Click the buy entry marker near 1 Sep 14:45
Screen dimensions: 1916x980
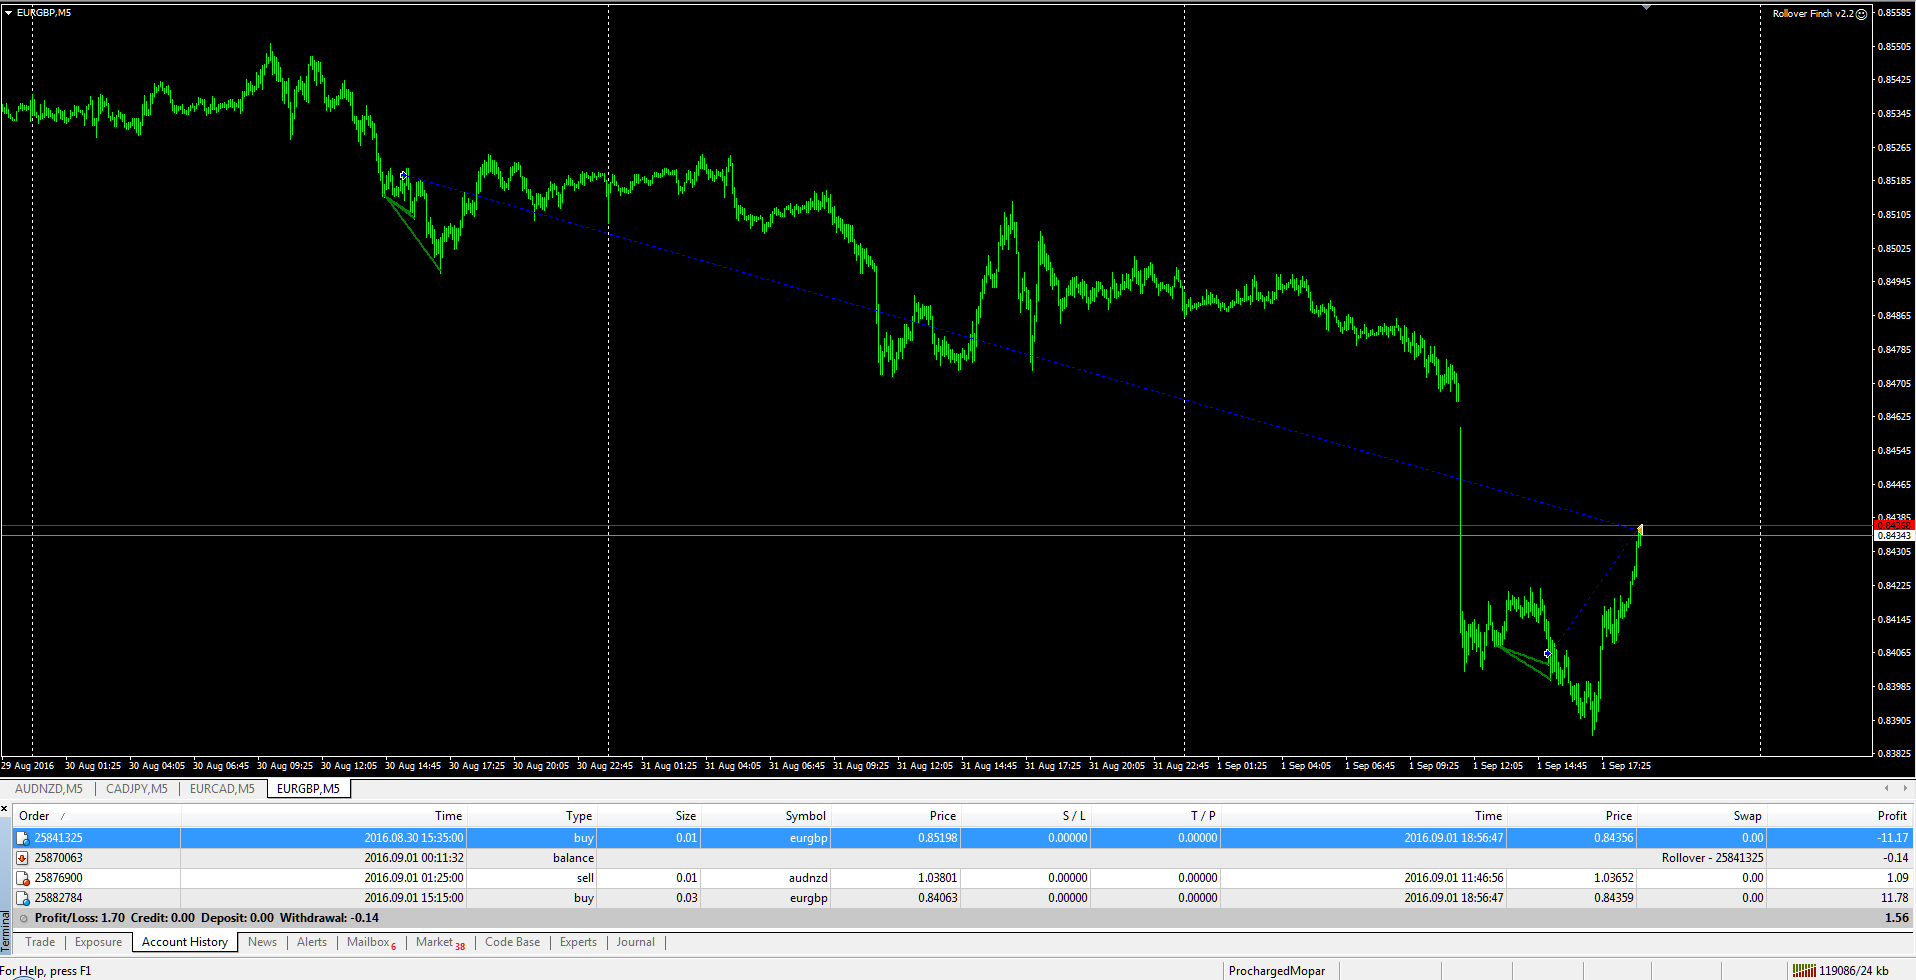[x=1547, y=654]
